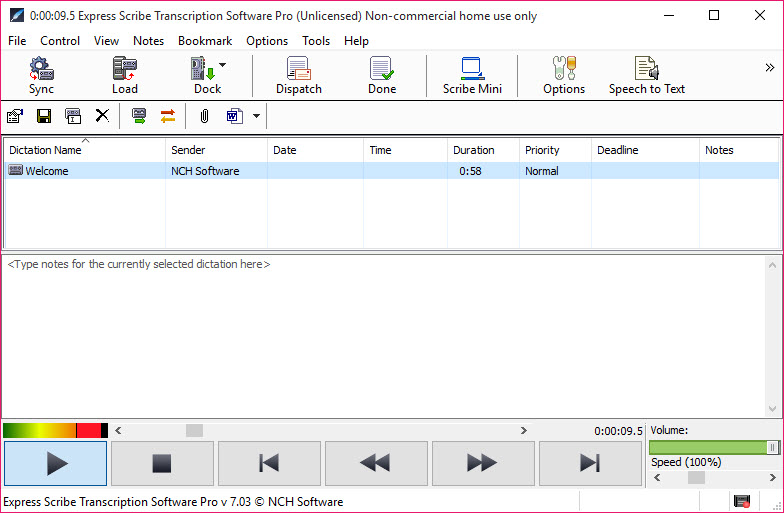Screen dimensions: 784x513
Task: Click the save floppy disk icon
Action: pyautogui.click(x=44, y=116)
